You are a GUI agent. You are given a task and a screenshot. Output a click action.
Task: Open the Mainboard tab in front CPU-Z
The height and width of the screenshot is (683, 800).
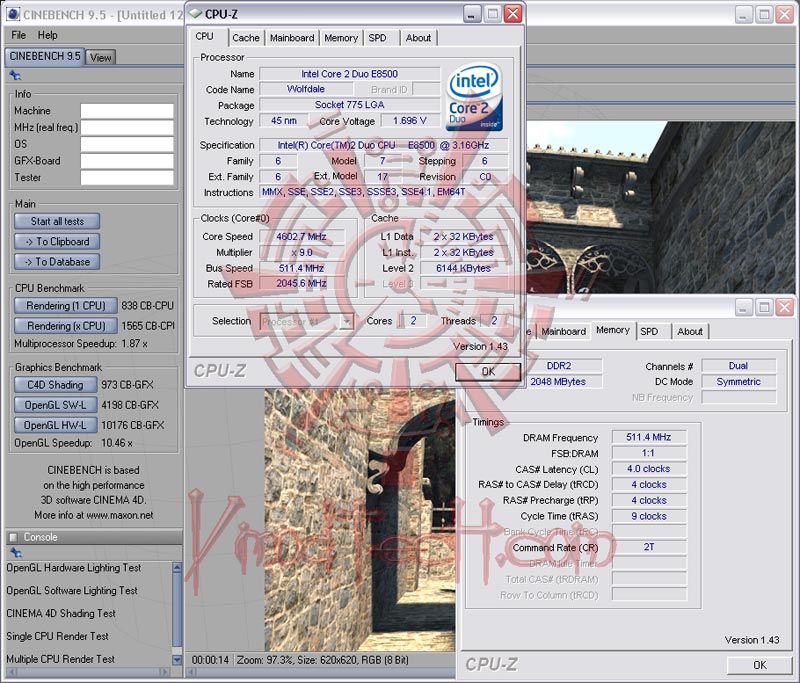pos(292,38)
